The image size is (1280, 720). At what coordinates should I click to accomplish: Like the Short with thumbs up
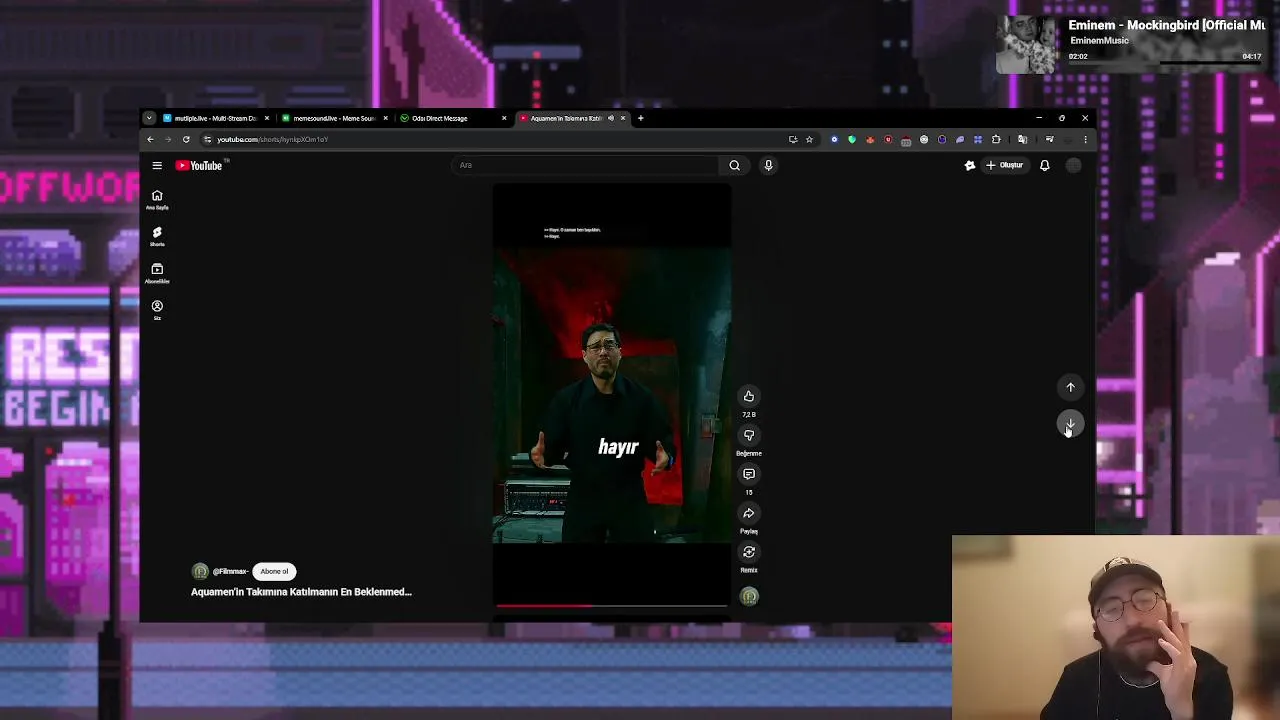click(x=749, y=396)
